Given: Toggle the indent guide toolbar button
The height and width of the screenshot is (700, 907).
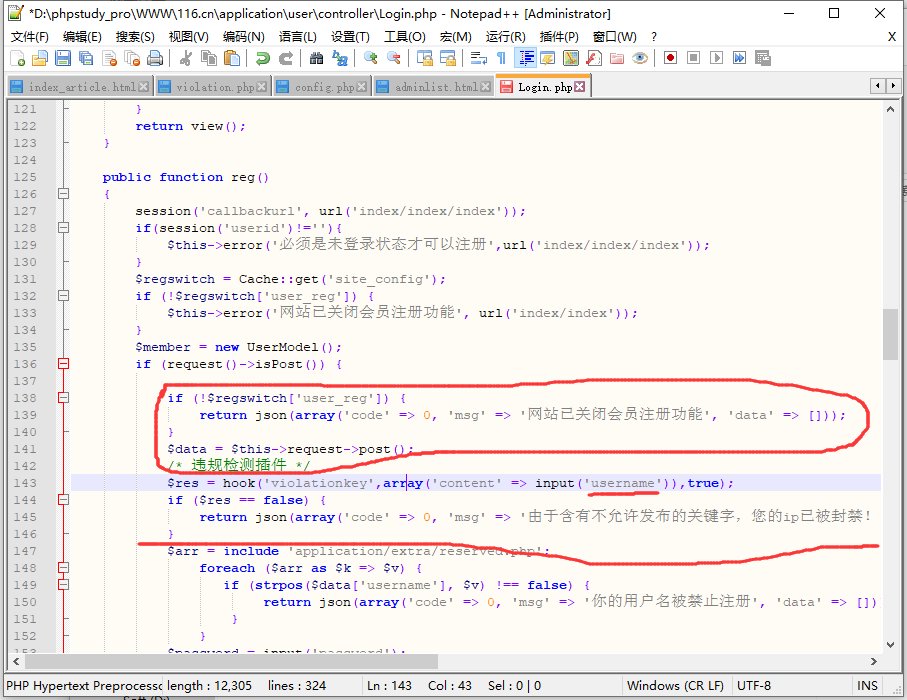Looking at the screenshot, I should click(524, 58).
